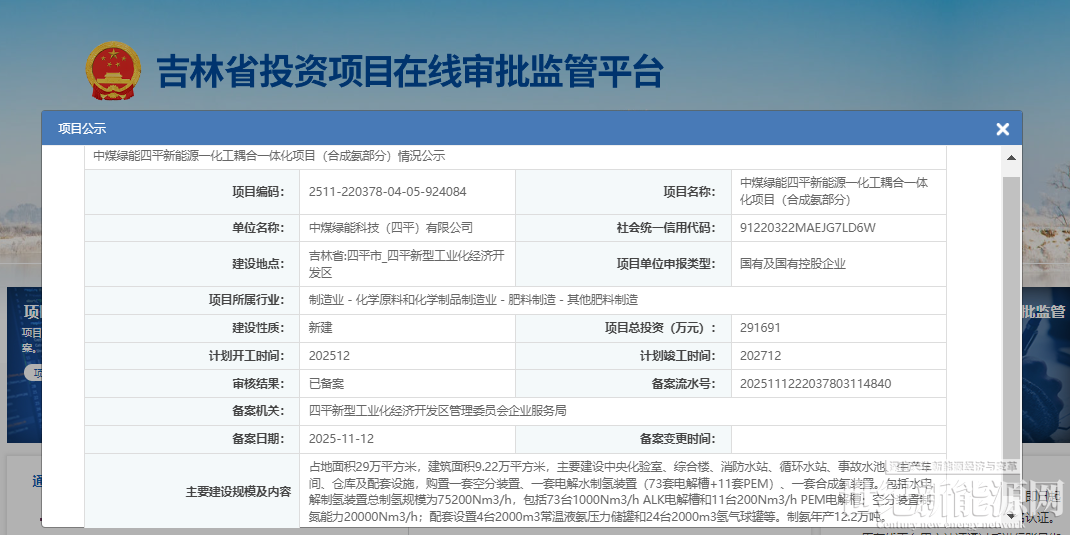The height and width of the screenshot is (535, 1070).
Task: Click the project name value 中煤绿能四平新能源—化工耦合一体化项目 in the top-right cell
Action: 834,192
